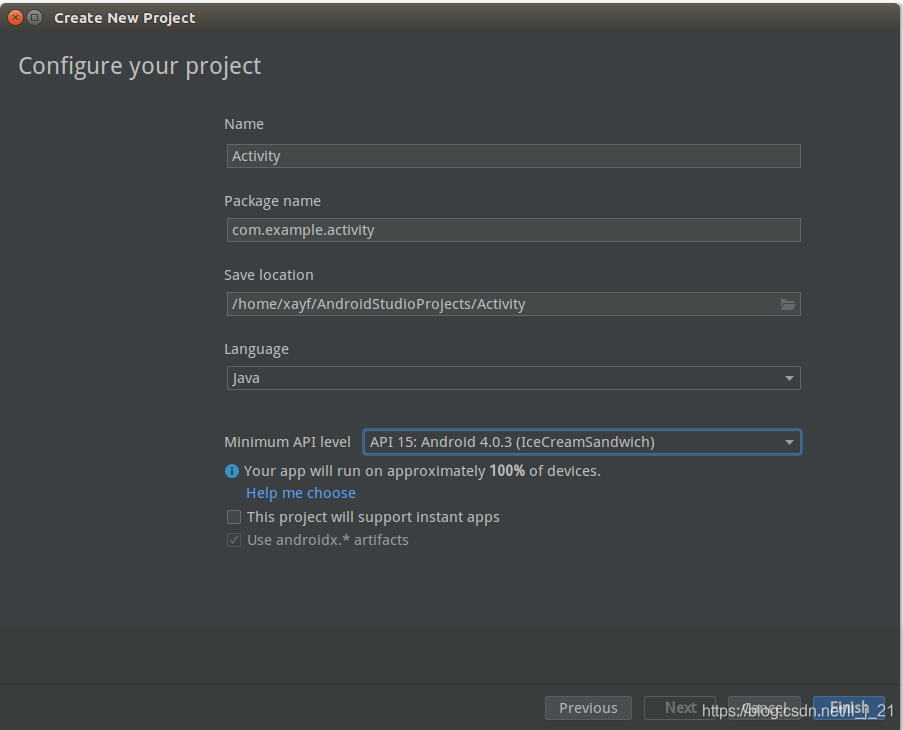Click the Previous button

pos(588,708)
